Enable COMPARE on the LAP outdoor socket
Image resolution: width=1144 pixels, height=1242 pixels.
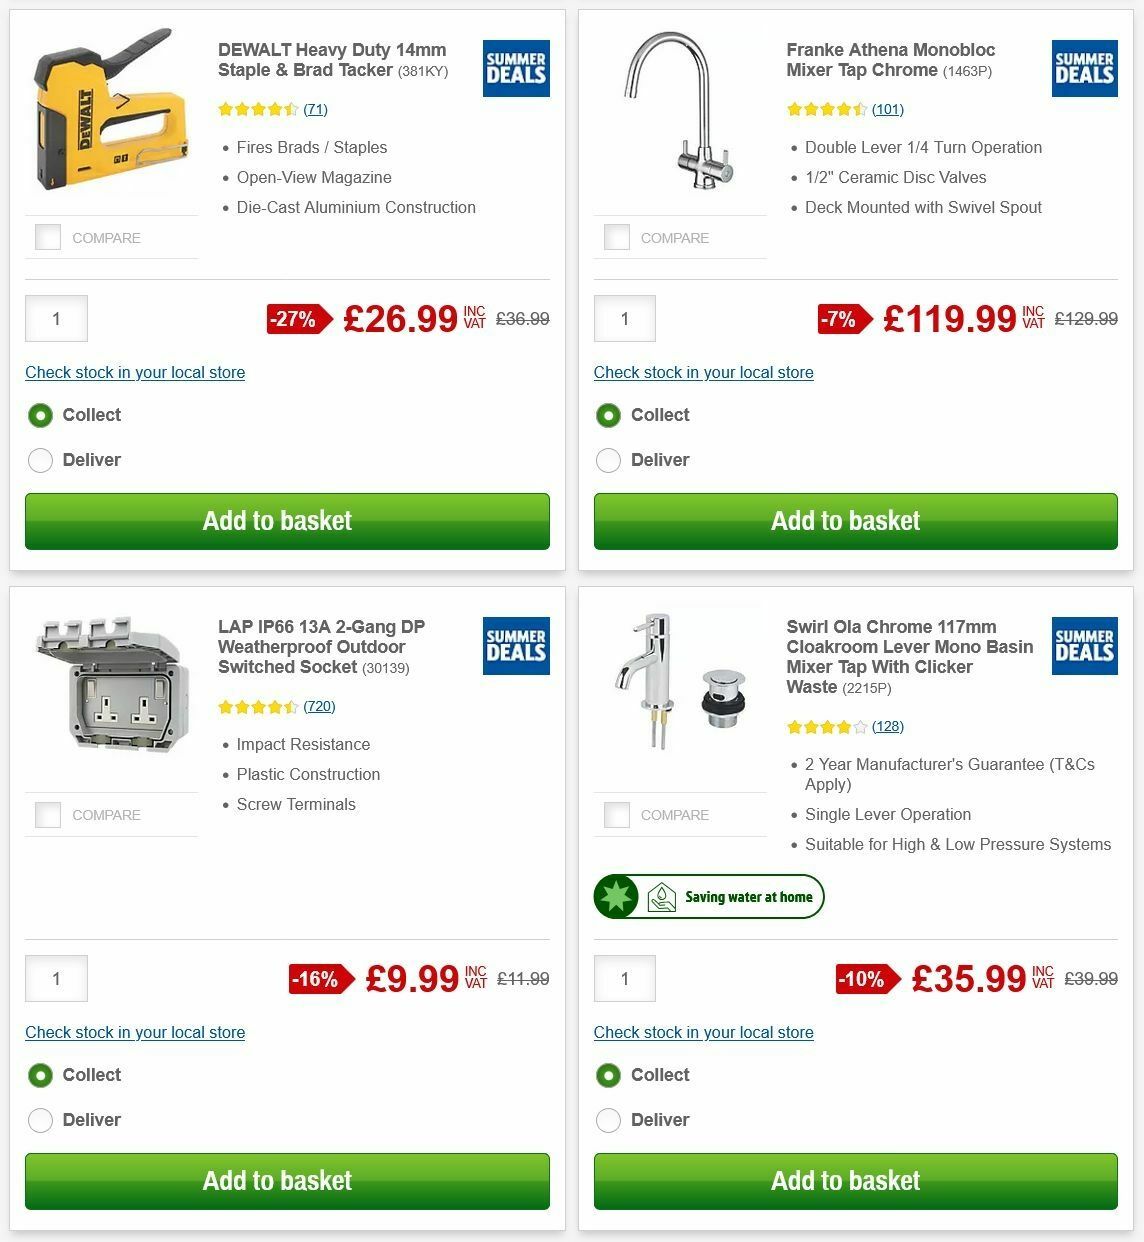click(47, 814)
